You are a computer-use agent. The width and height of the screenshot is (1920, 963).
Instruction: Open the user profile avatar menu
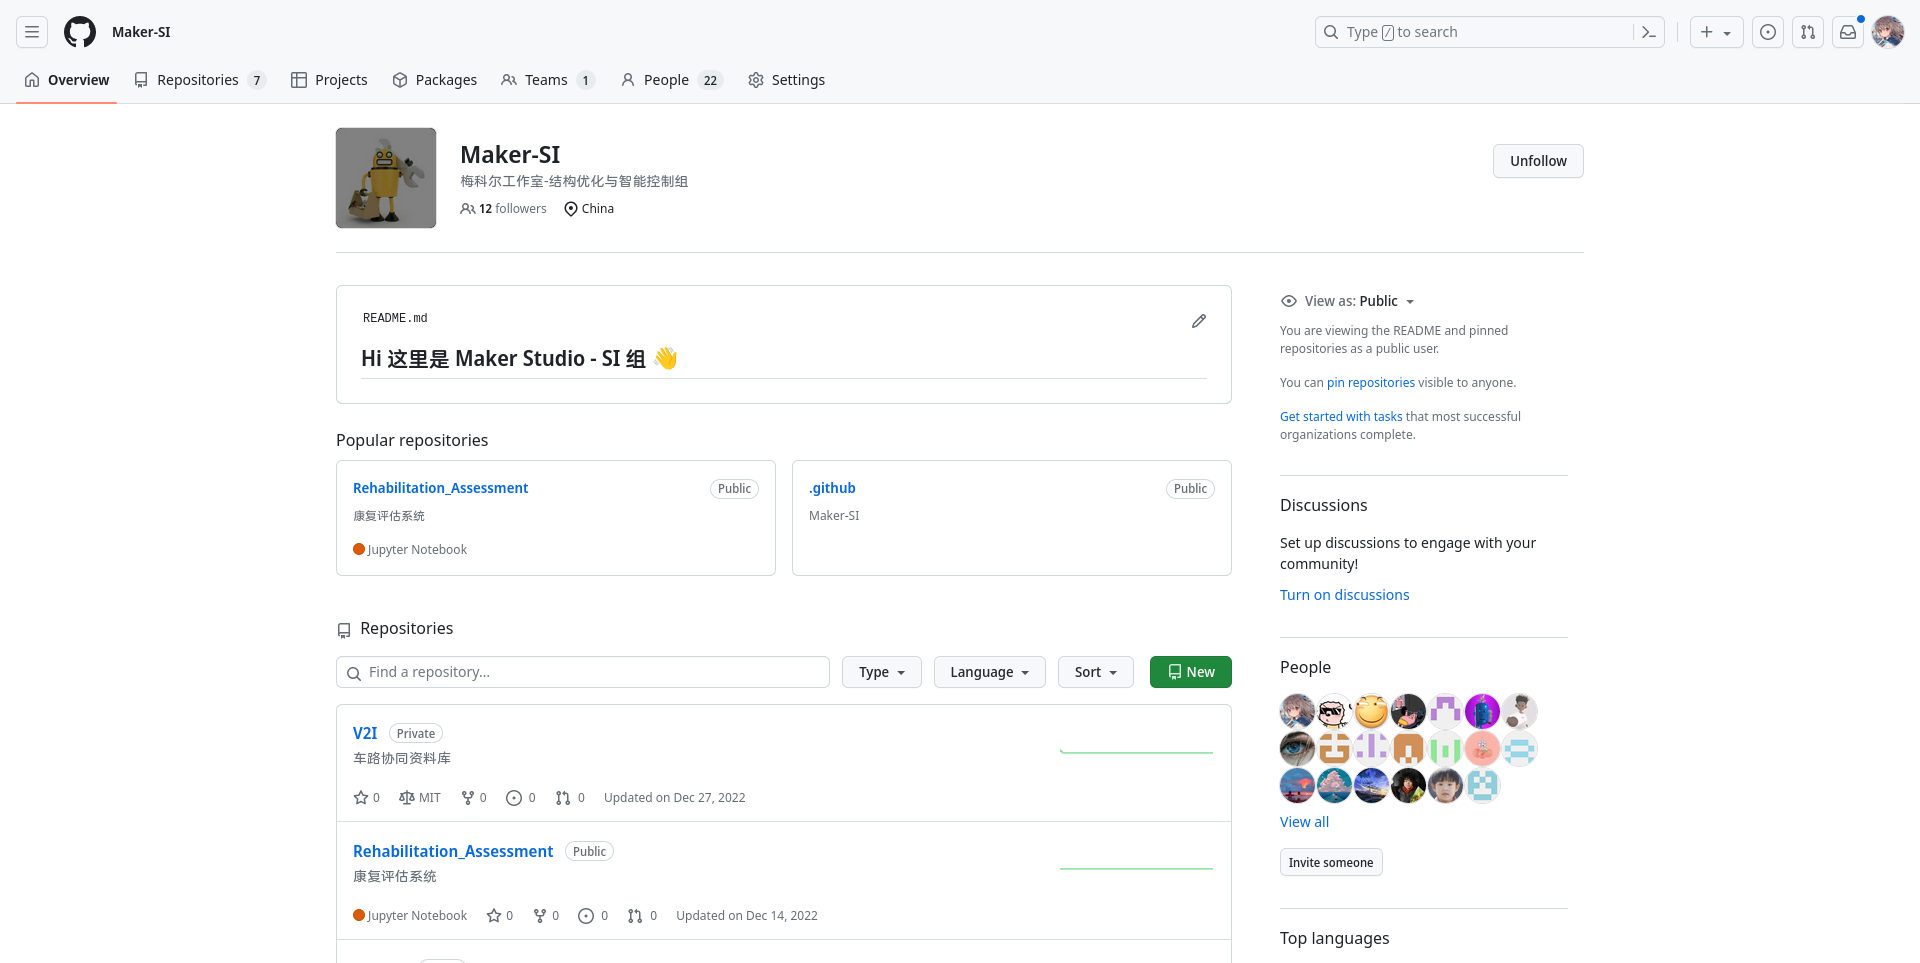[x=1888, y=32]
